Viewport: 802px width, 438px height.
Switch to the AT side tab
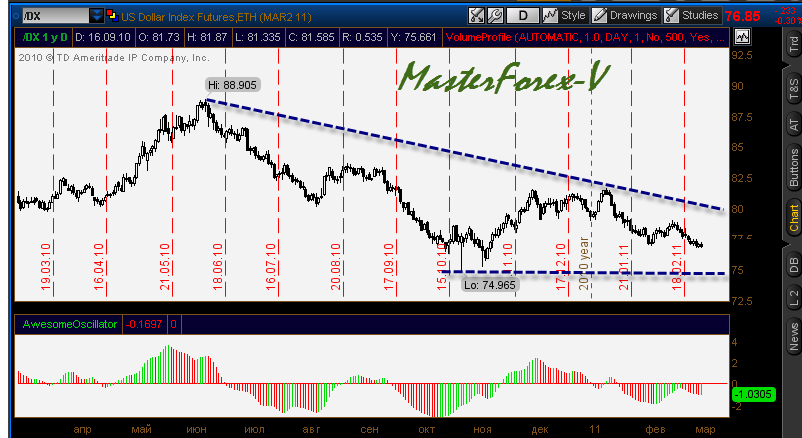[x=793, y=124]
